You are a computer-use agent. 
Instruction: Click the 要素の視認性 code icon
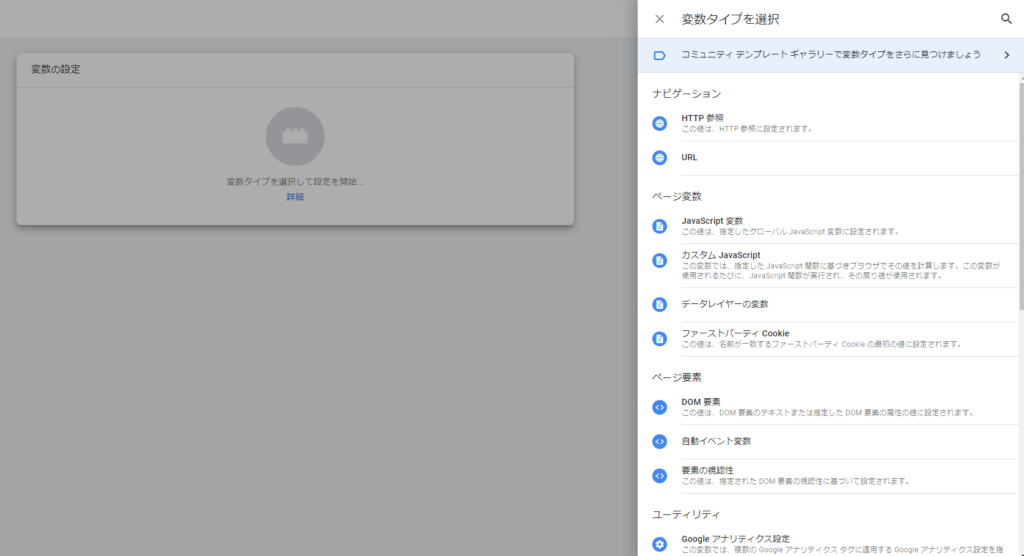pyautogui.click(x=660, y=476)
